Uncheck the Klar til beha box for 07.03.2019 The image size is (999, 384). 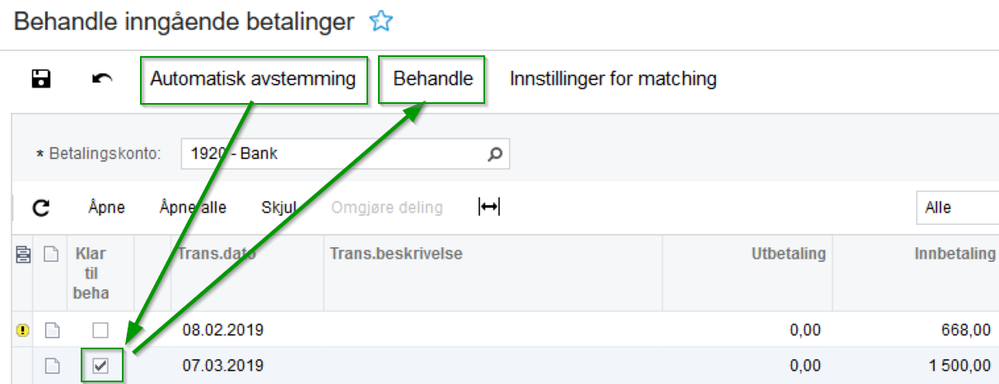[101, 366]
